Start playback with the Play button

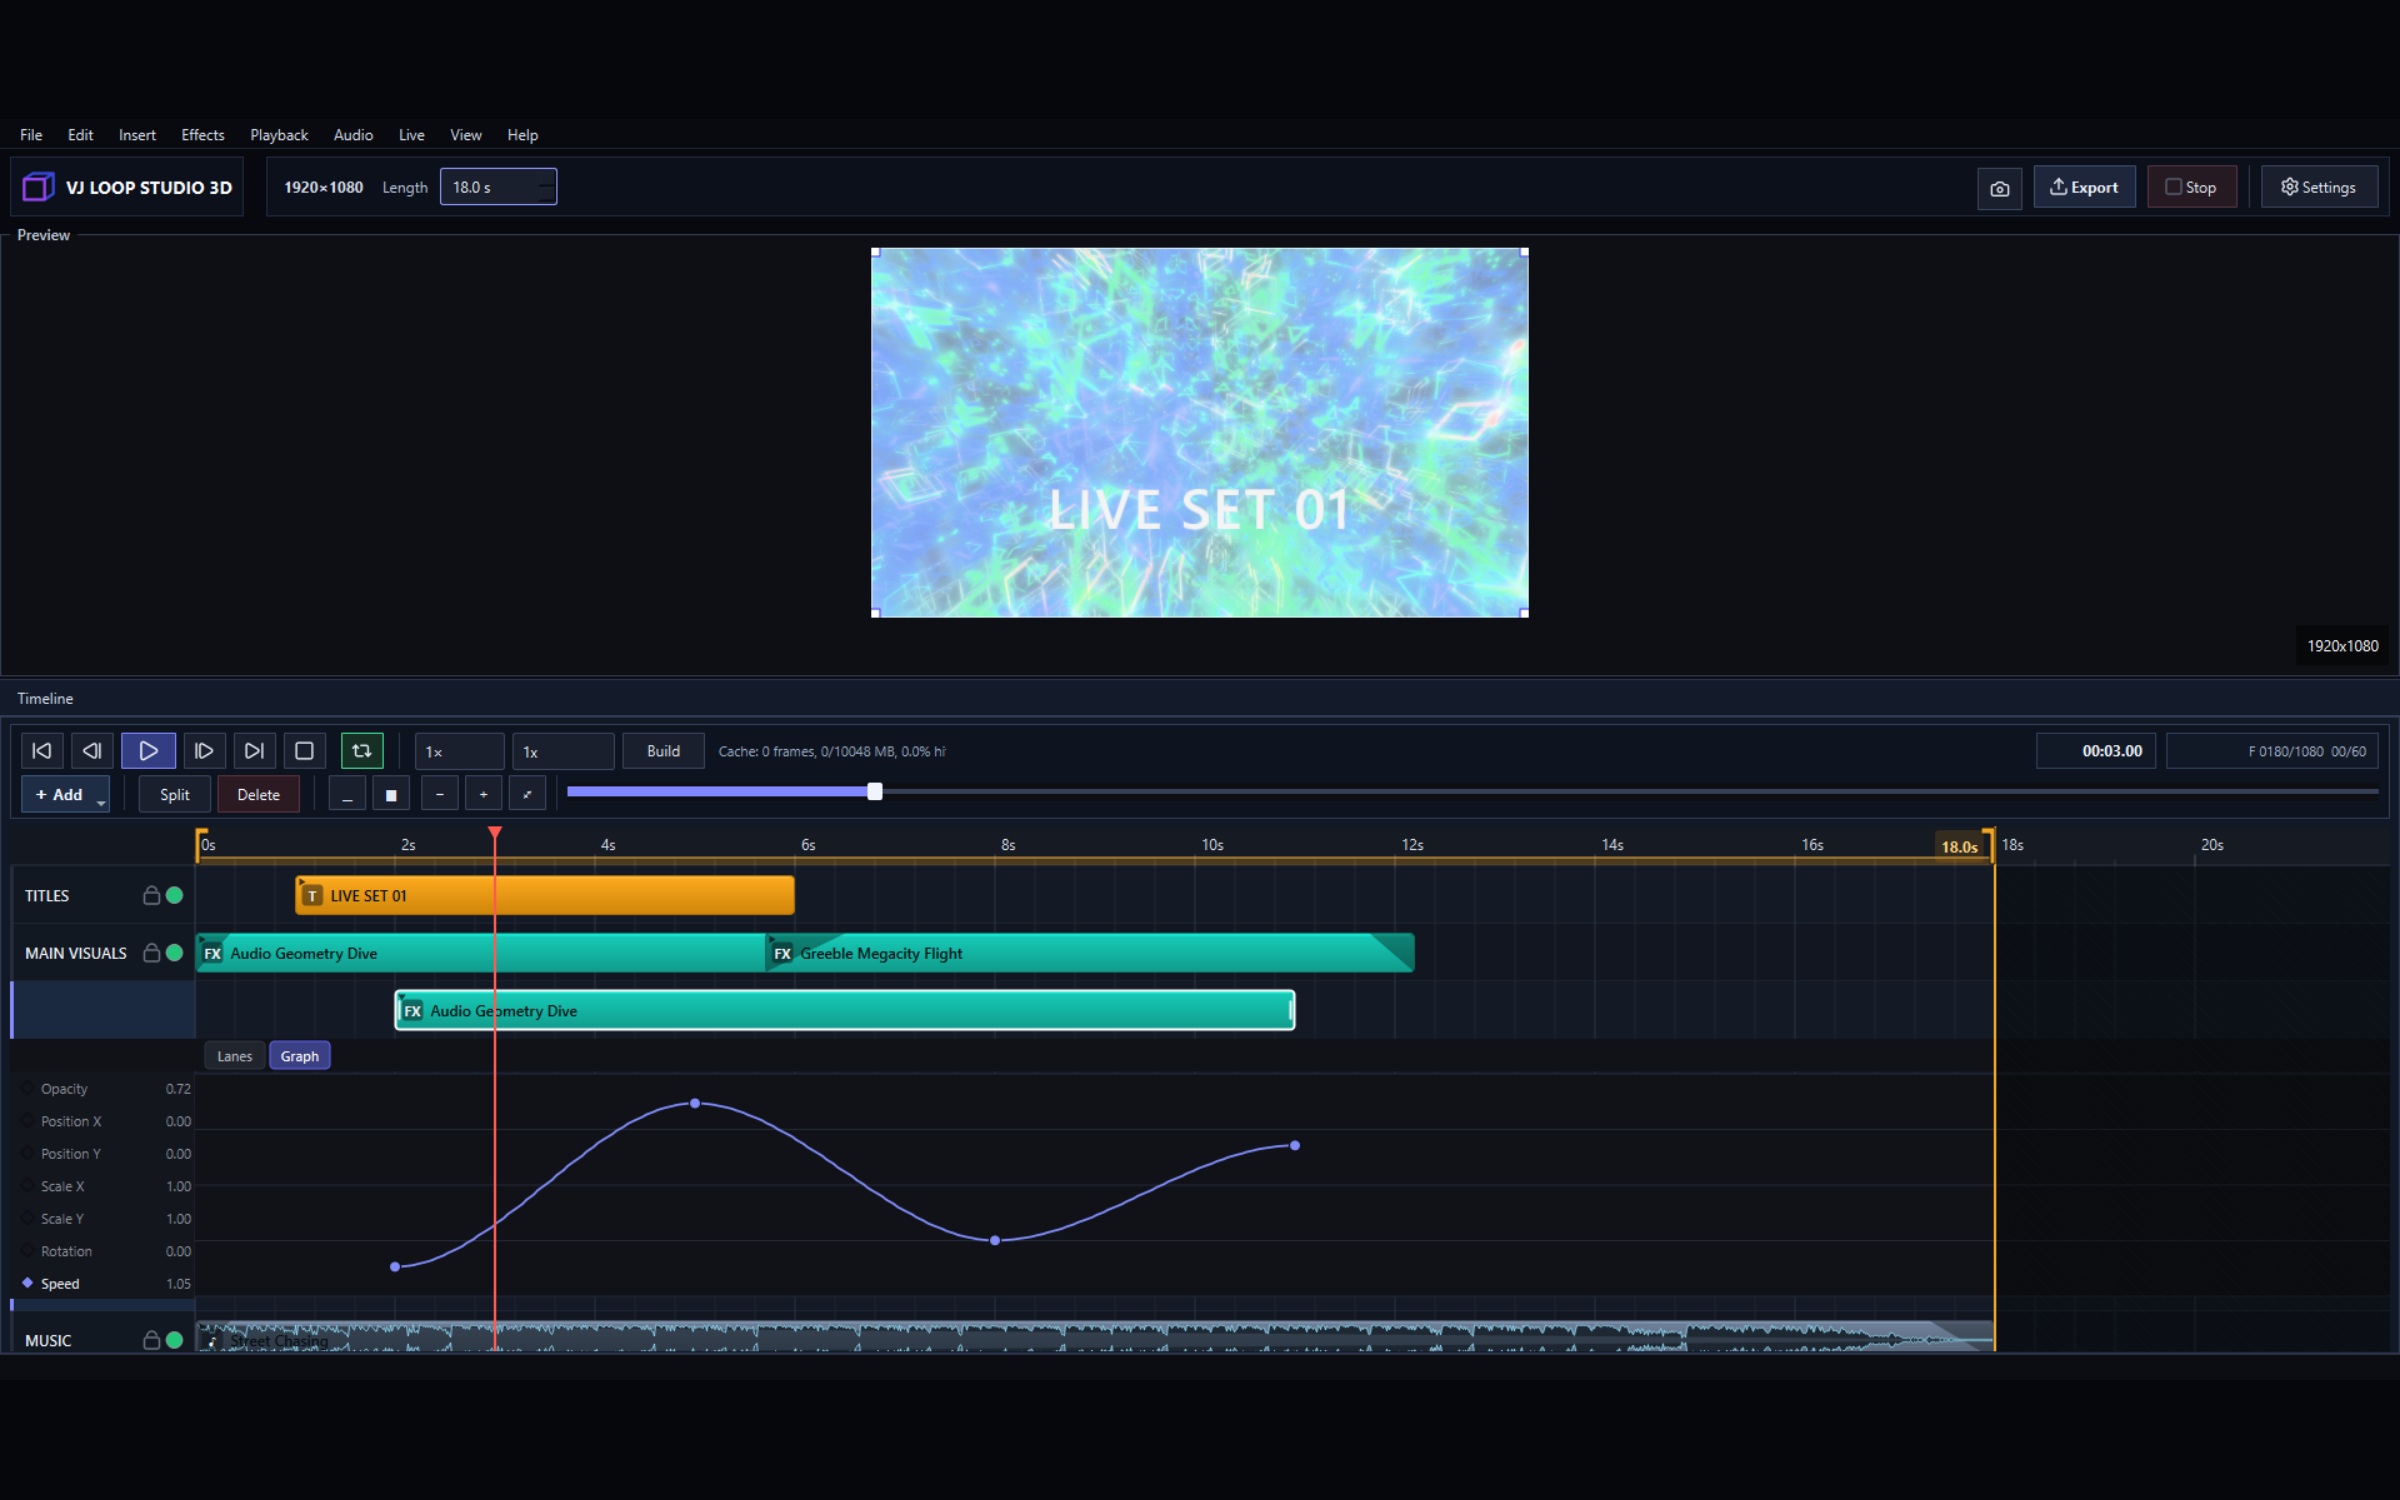(148, 750)
